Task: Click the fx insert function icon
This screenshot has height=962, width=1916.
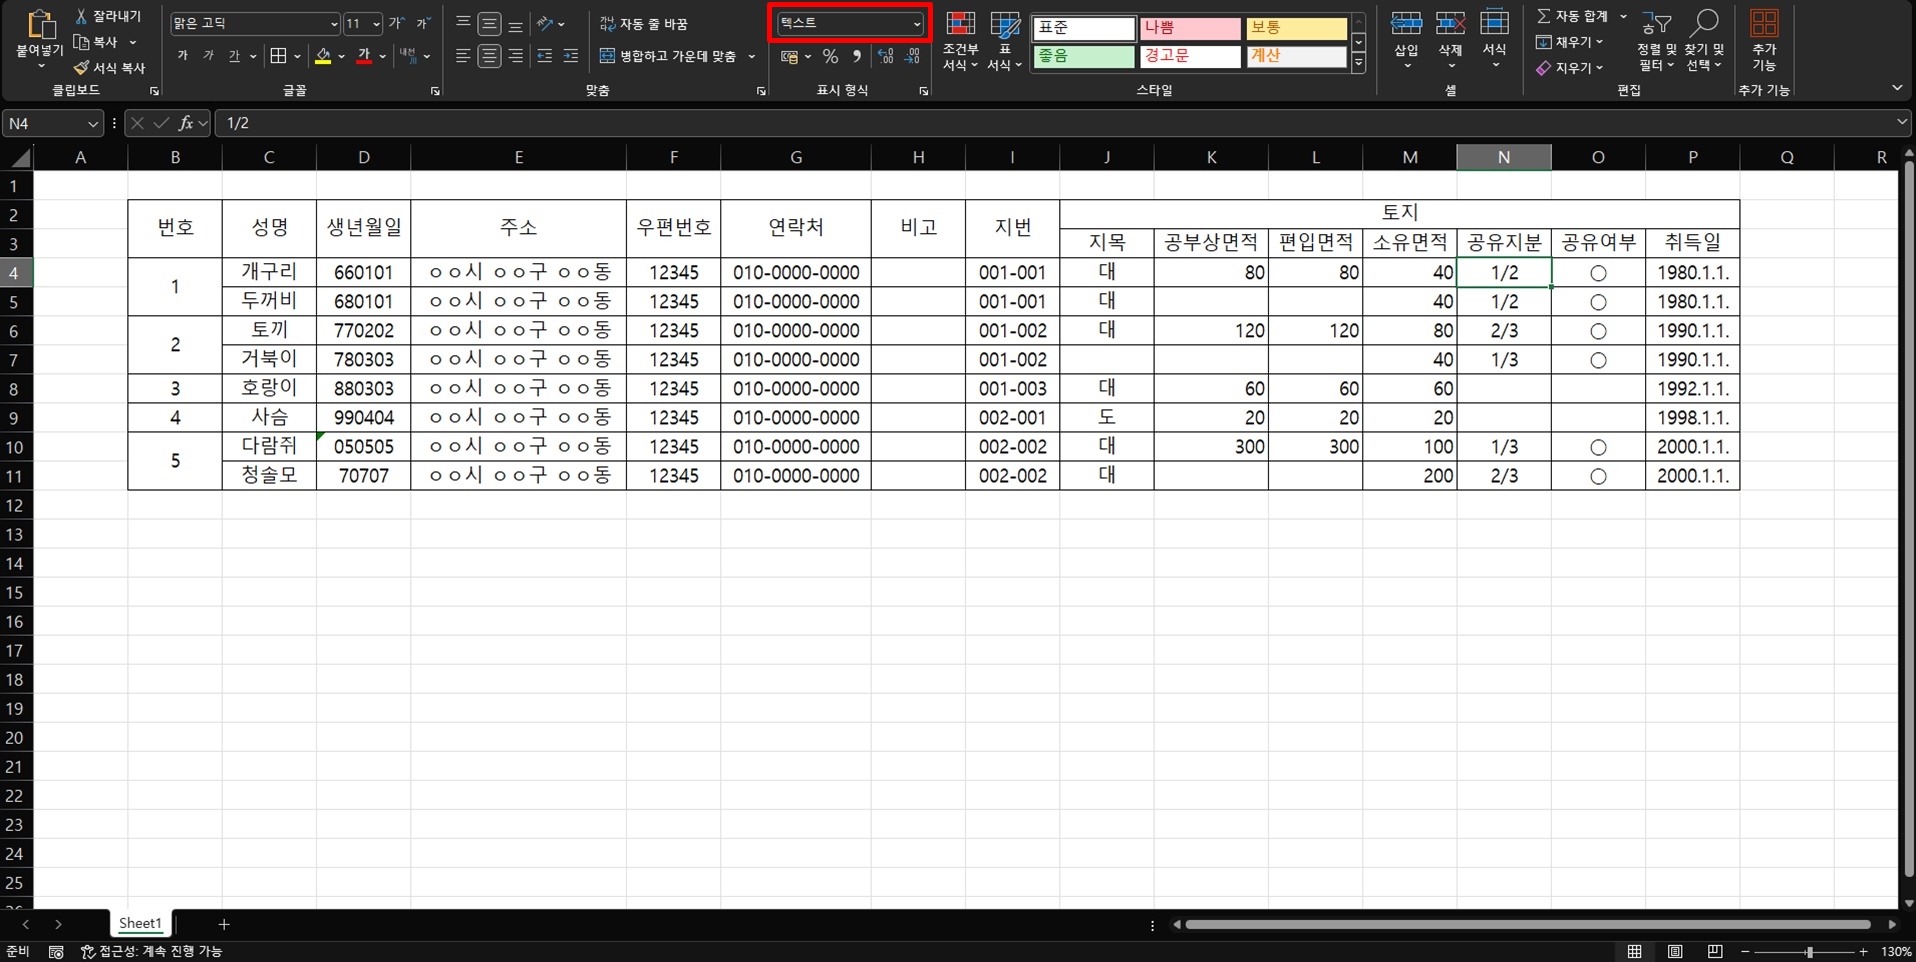Action: 186,123
